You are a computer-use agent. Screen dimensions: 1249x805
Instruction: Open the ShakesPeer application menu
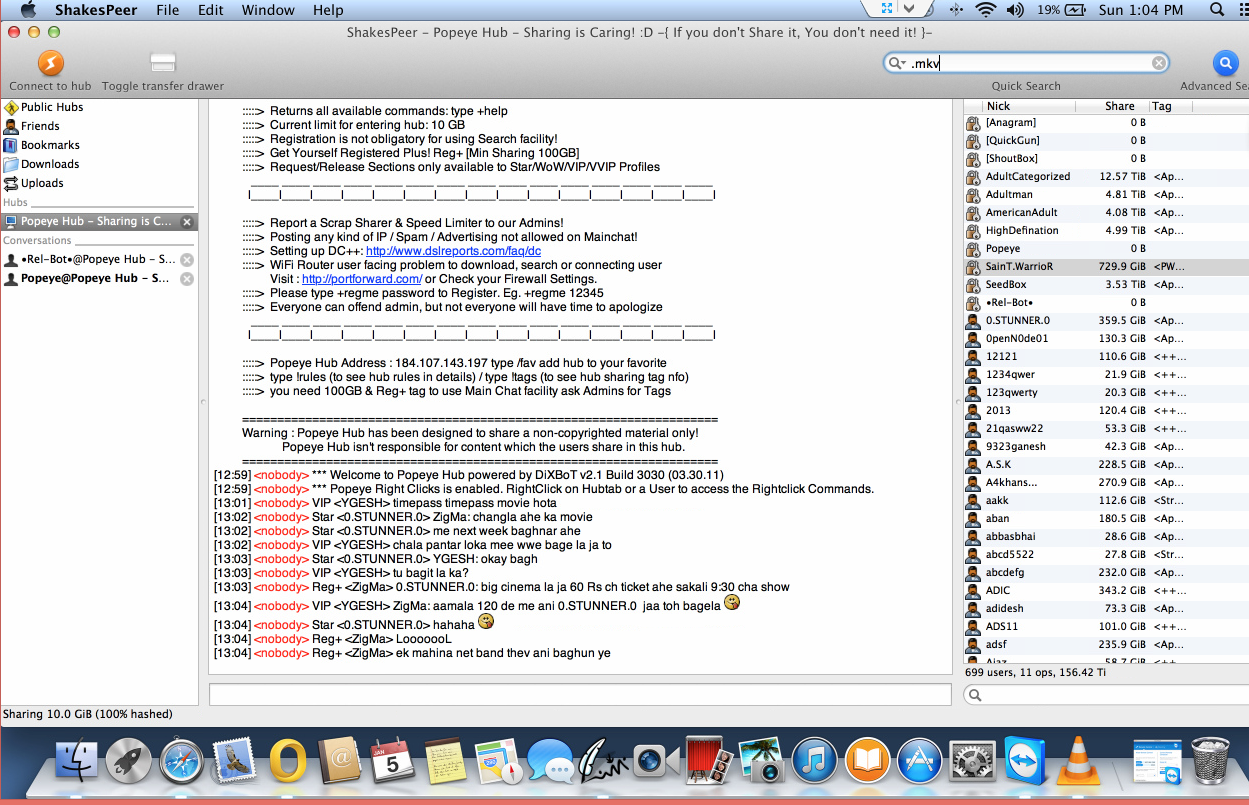pos(96,10)
